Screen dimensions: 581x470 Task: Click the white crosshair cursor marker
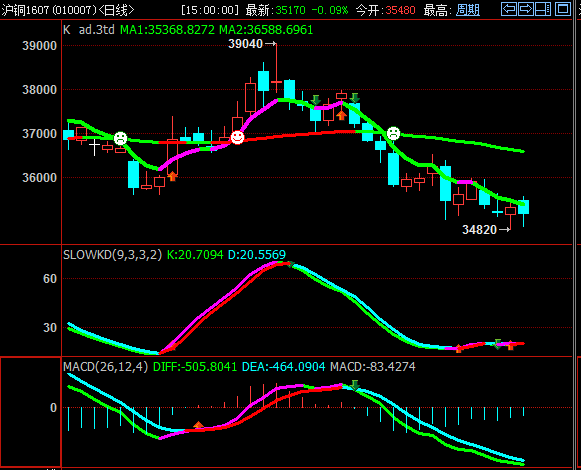[94, 146]
